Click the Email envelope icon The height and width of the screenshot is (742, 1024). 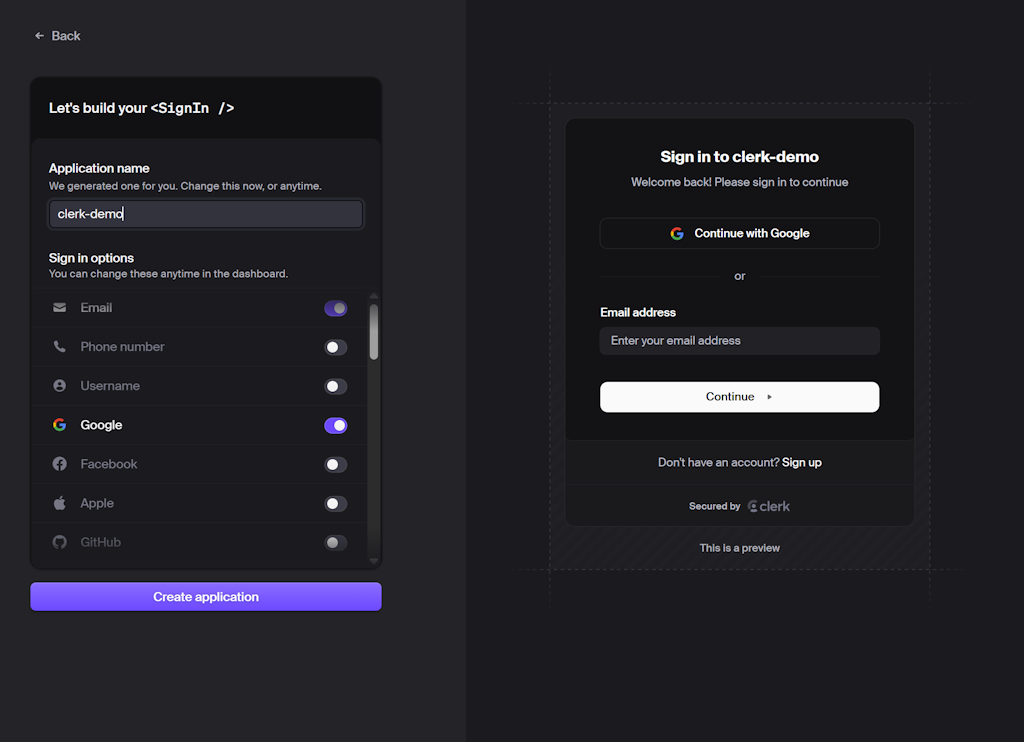click(60, 307)
